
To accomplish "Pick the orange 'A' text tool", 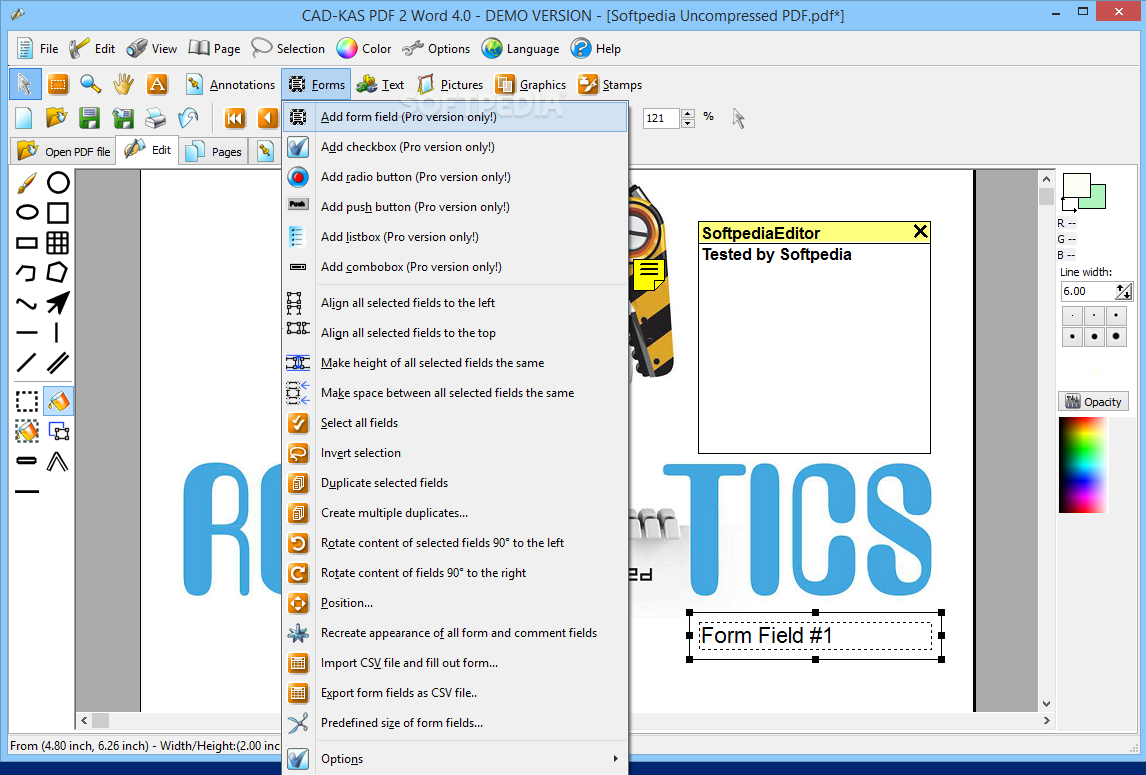I will coord(156,84).
